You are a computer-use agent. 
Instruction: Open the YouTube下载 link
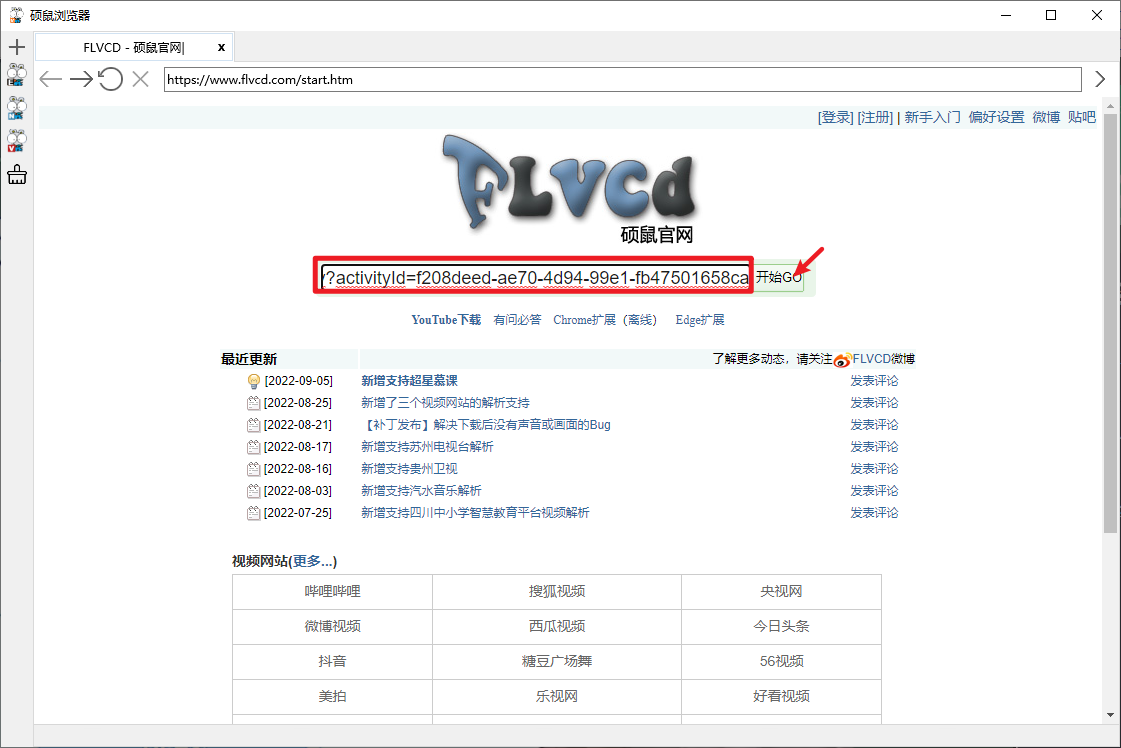coord(446,320)
